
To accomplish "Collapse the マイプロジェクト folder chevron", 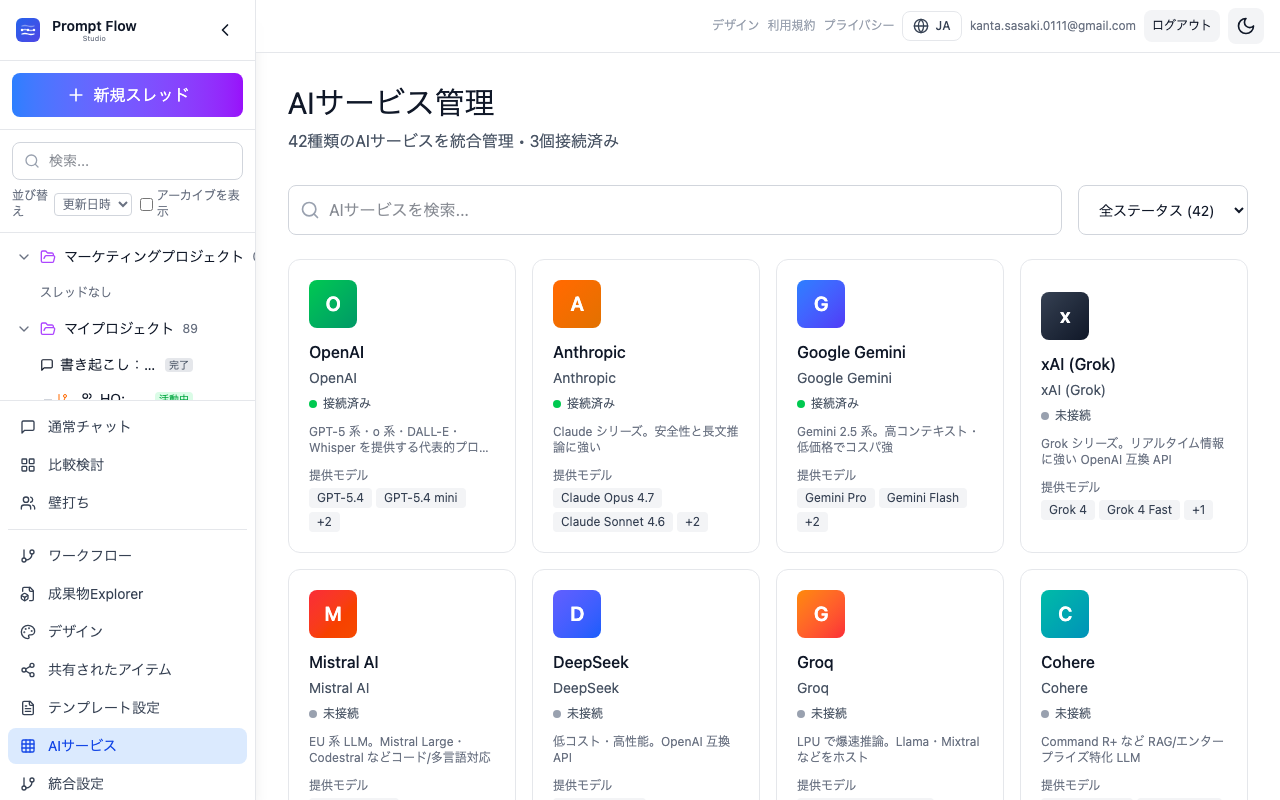I will coord(24,329).
